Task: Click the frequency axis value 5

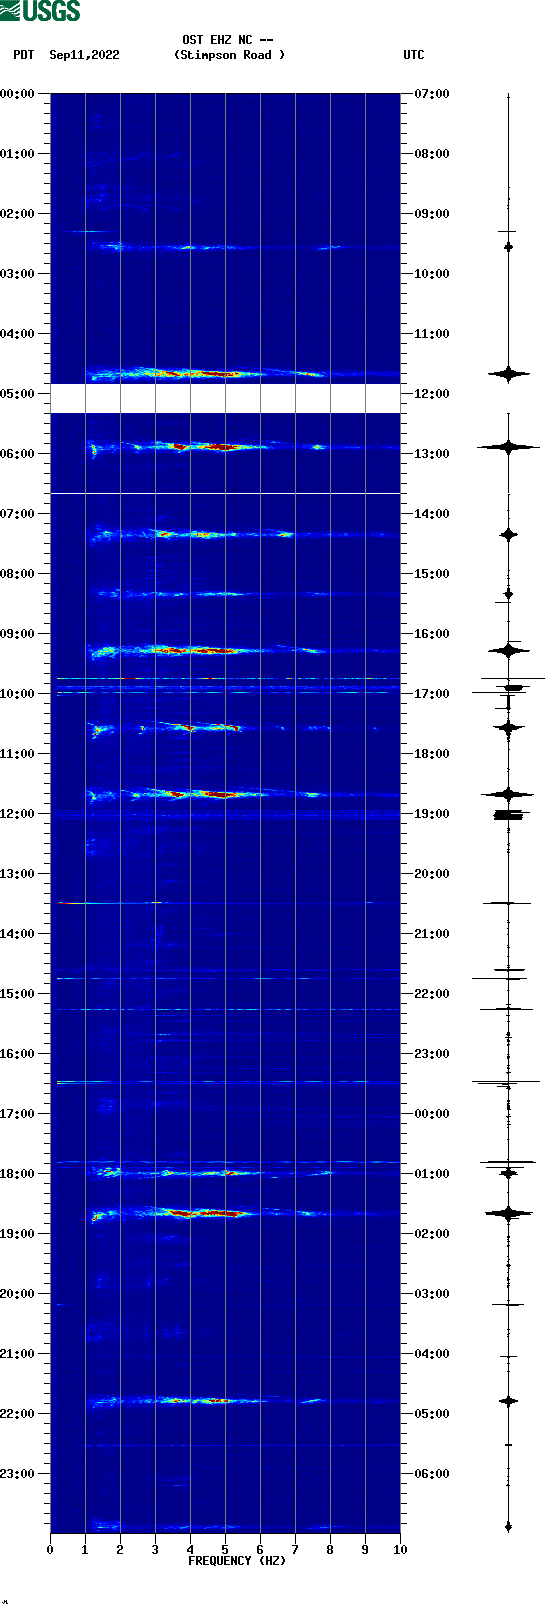Action: (x=225, y=1550)
